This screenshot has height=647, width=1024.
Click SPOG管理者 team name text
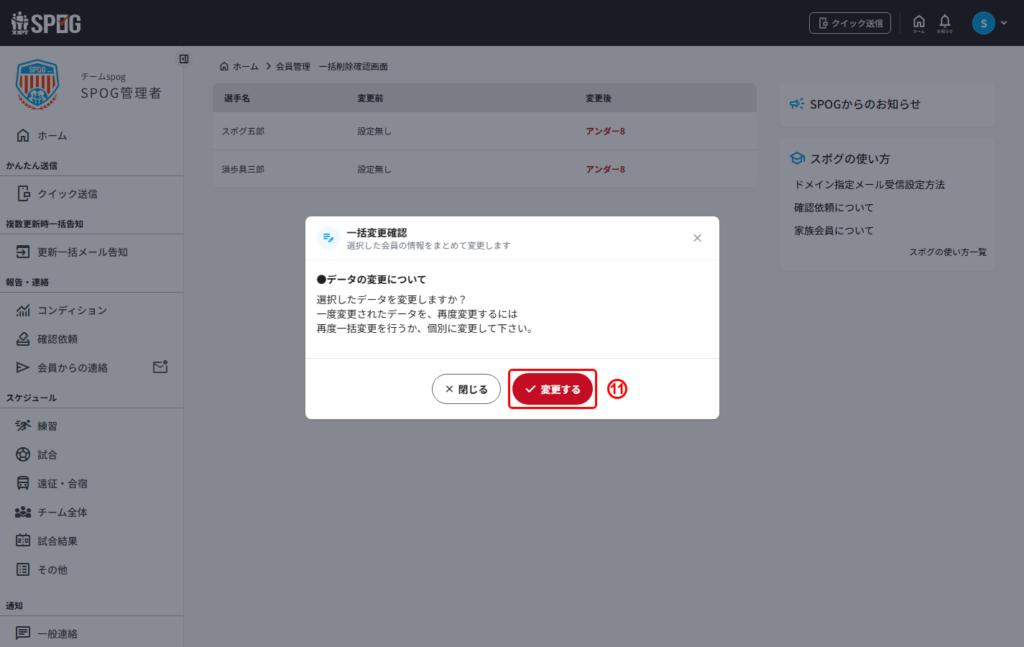[x=121, y=93]
